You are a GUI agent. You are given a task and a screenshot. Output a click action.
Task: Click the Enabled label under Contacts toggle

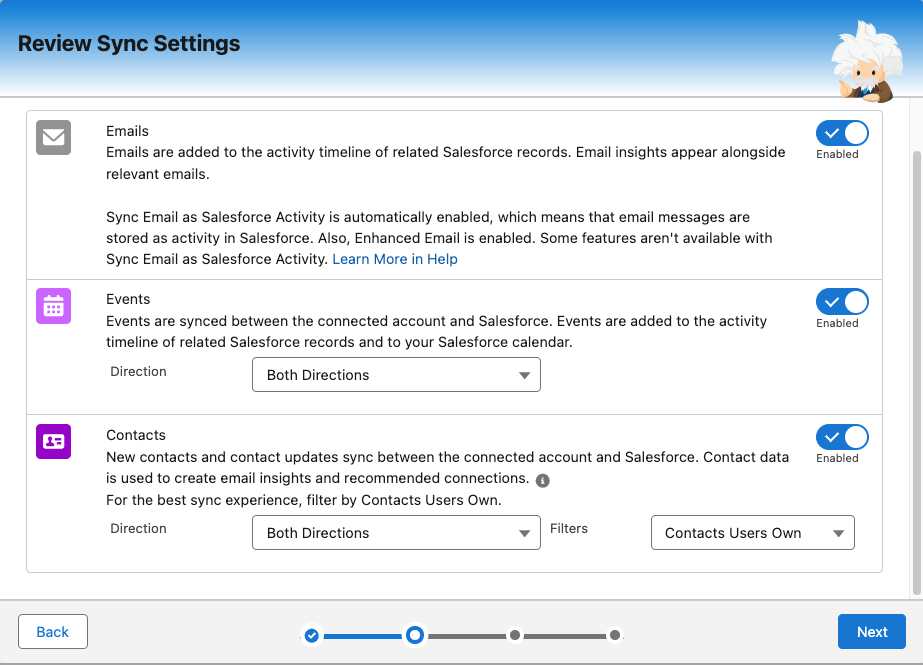[837, 458]
